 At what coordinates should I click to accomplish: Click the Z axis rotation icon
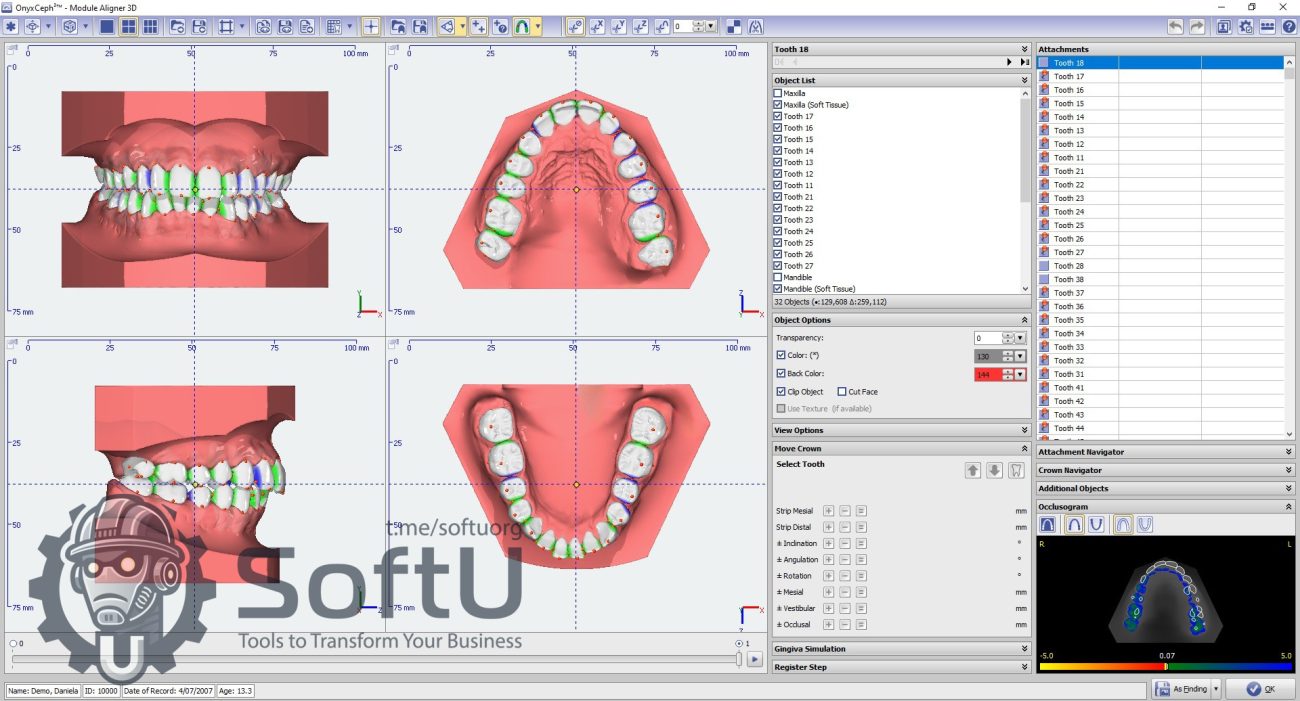click(641, 27)
